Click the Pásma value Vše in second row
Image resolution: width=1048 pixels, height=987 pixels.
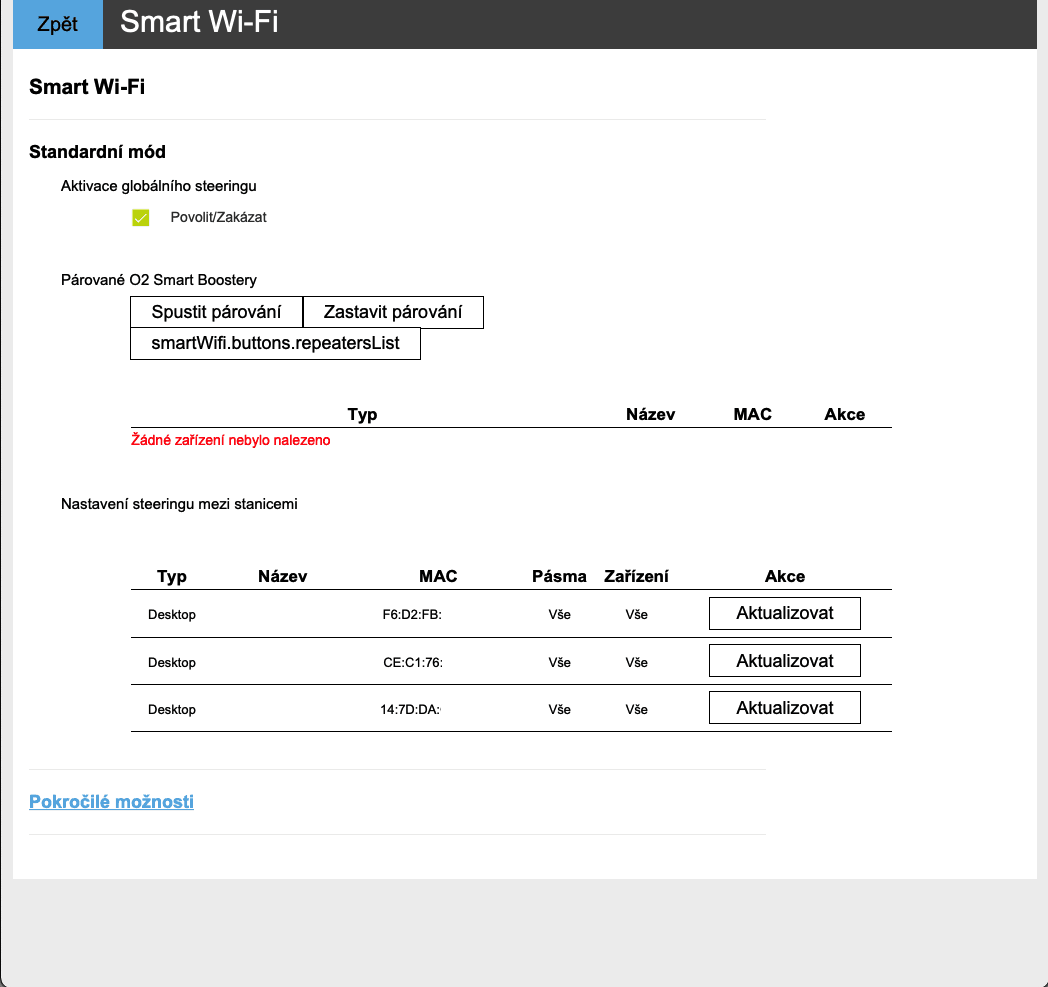point(559,662)
